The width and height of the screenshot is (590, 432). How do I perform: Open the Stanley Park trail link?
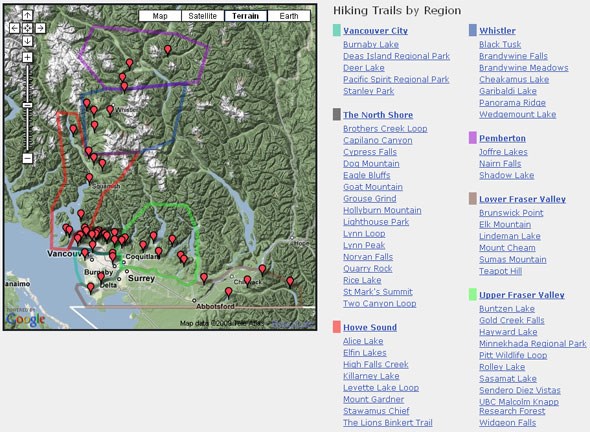[369, 91]
